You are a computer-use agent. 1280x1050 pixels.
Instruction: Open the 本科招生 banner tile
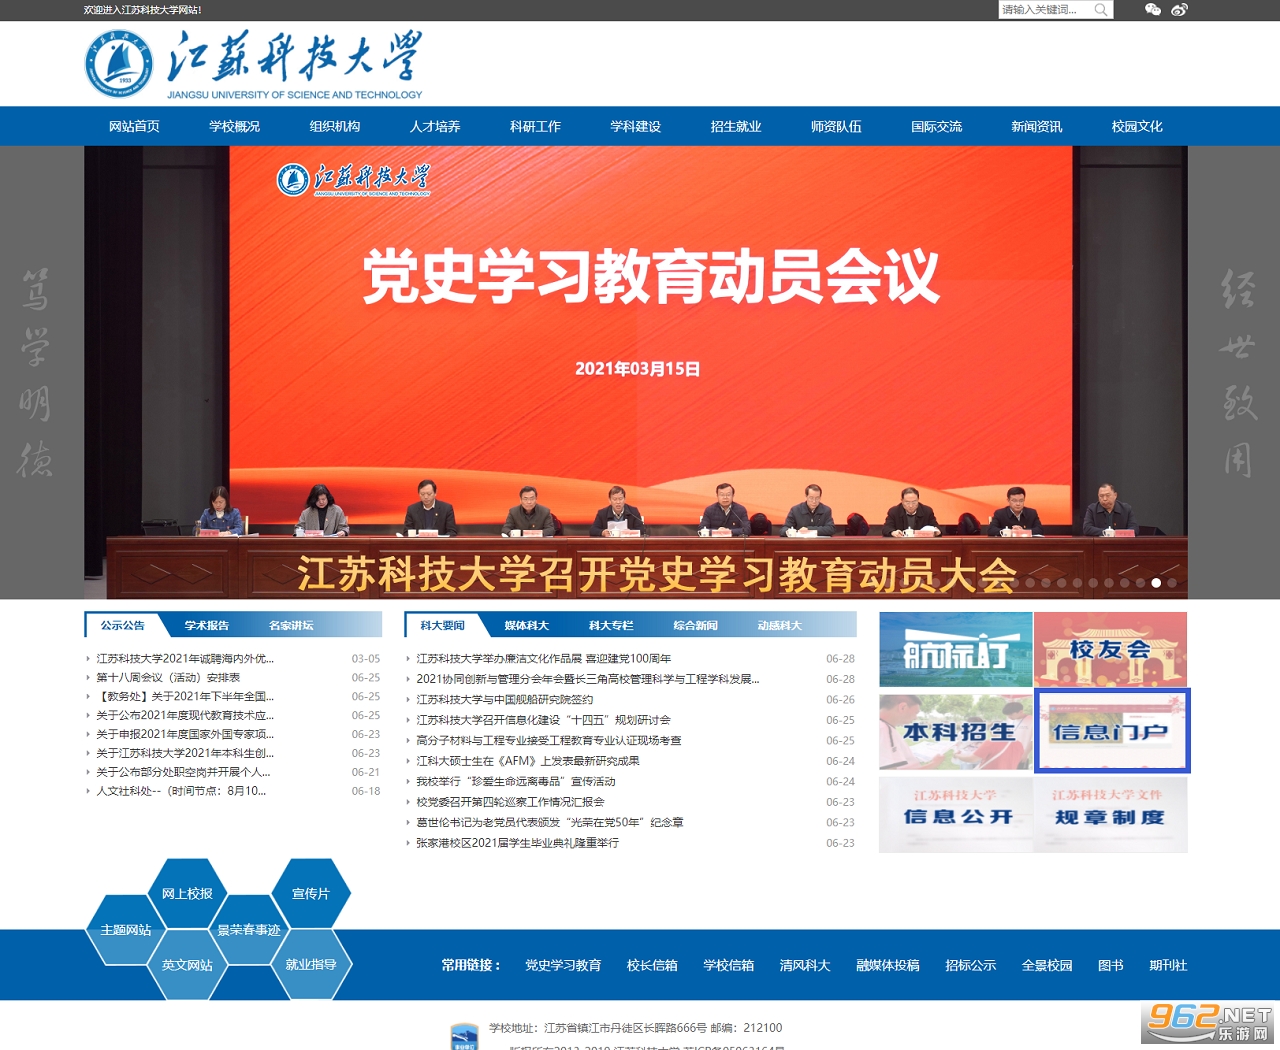pyautogui.click(x=956, y=732)
